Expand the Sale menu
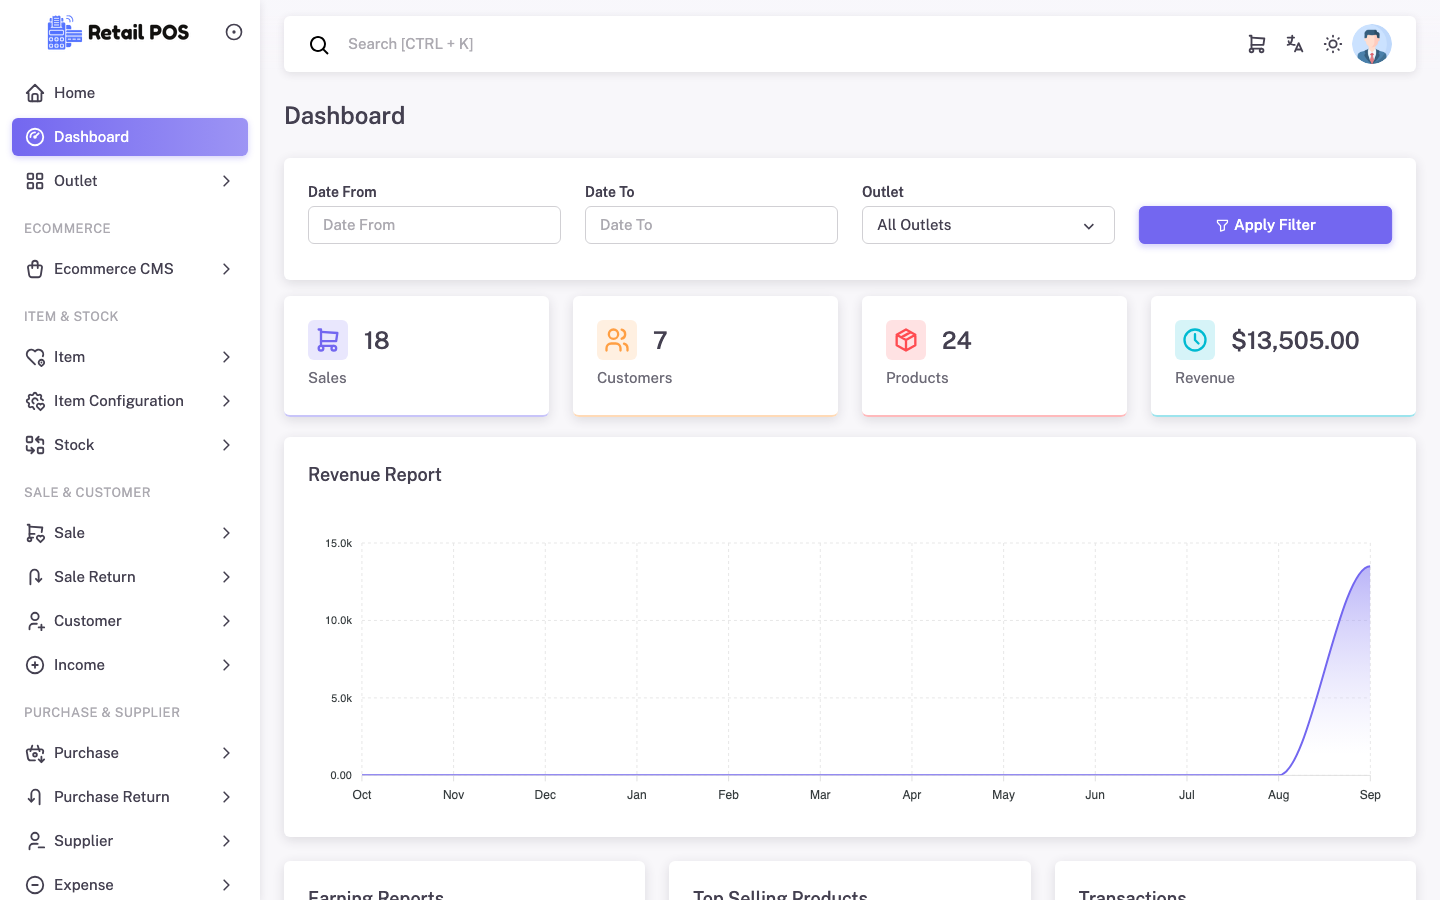The width and height of the screenshot is (1440, 900). coord(130,533)
